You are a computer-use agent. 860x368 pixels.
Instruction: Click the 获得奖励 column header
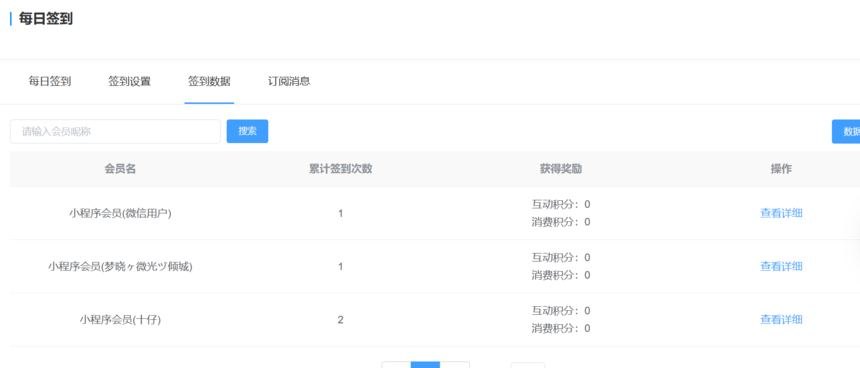pyautogui.click(x=561, y=169)
